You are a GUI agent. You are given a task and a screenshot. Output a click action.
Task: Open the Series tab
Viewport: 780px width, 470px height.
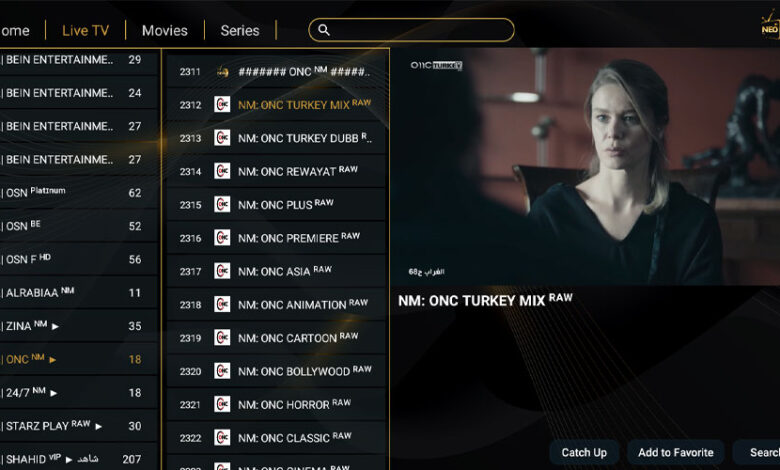click(240, 31)
